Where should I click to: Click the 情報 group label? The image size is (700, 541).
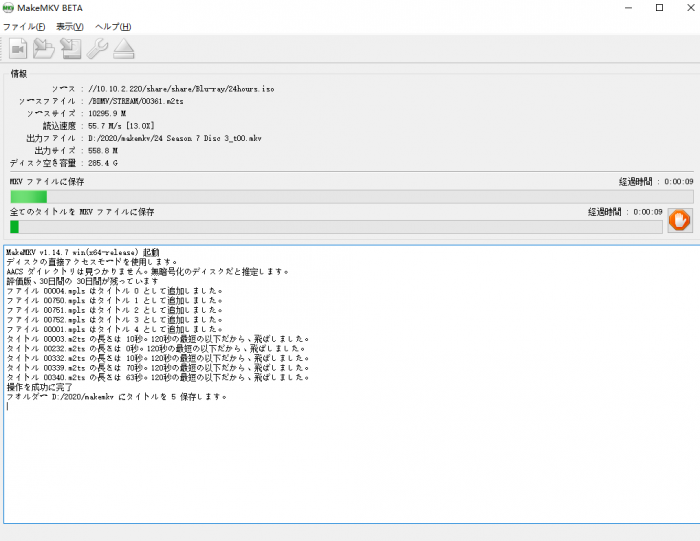point(19,74)
